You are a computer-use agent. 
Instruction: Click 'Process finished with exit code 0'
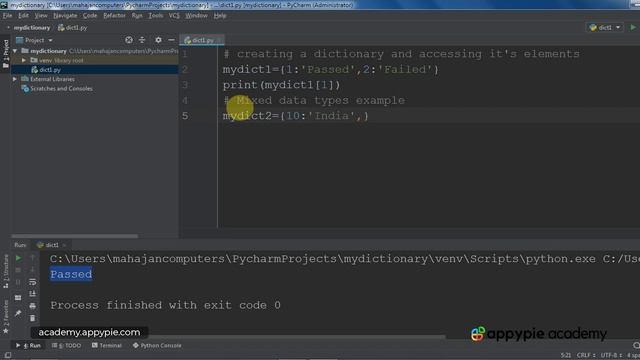tap(165, 305)
